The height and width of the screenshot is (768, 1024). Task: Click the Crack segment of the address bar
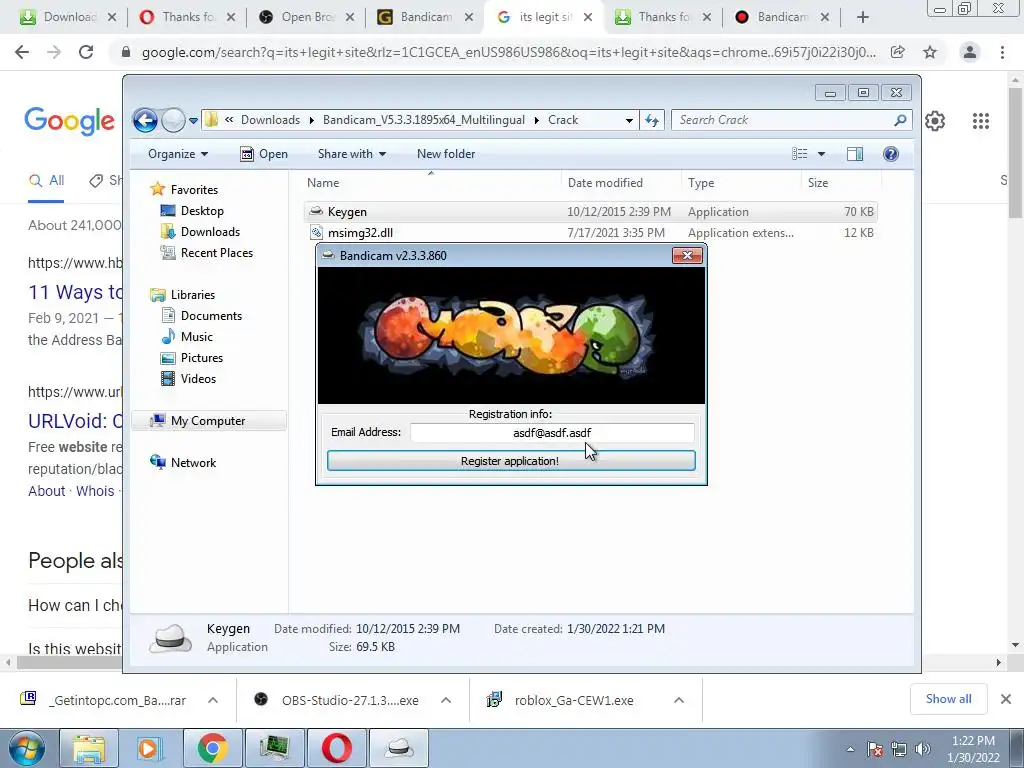[563, 120]
